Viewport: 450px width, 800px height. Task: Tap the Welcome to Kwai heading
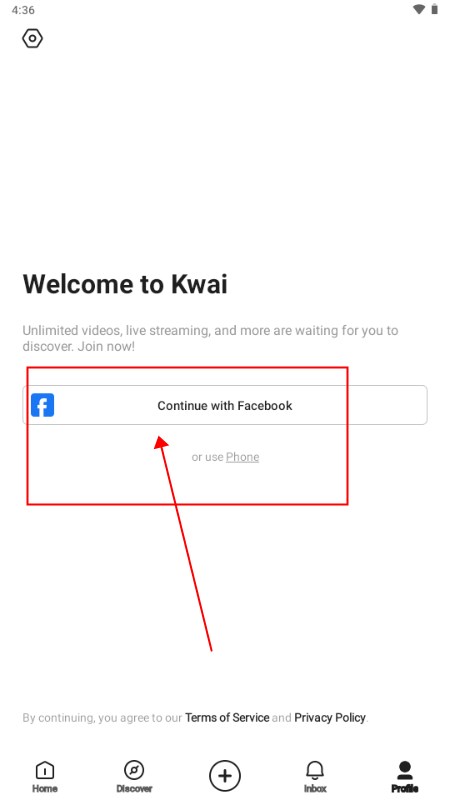click(x=125, y=284)
